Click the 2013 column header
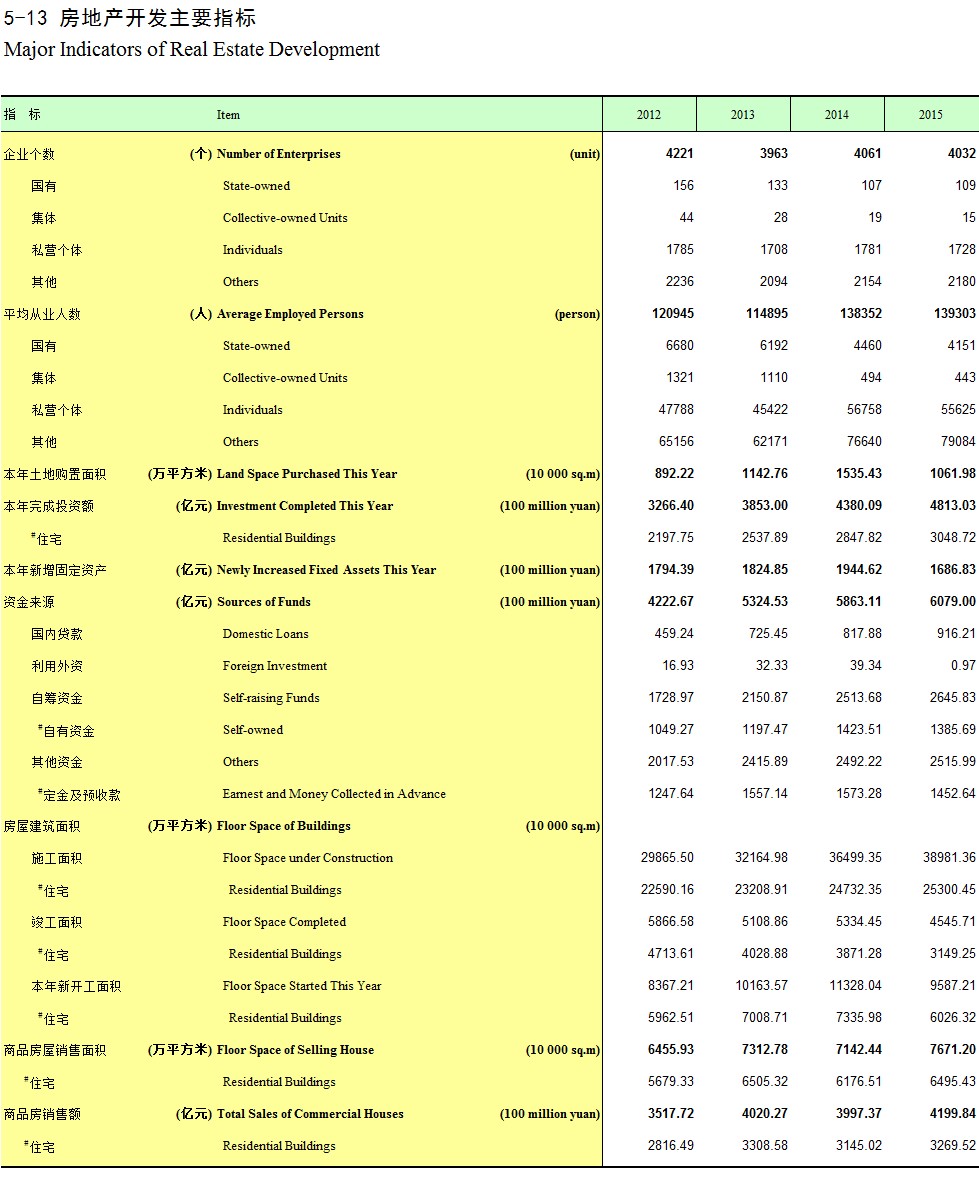Screen dimensions: 979x1200 point(743,114)
